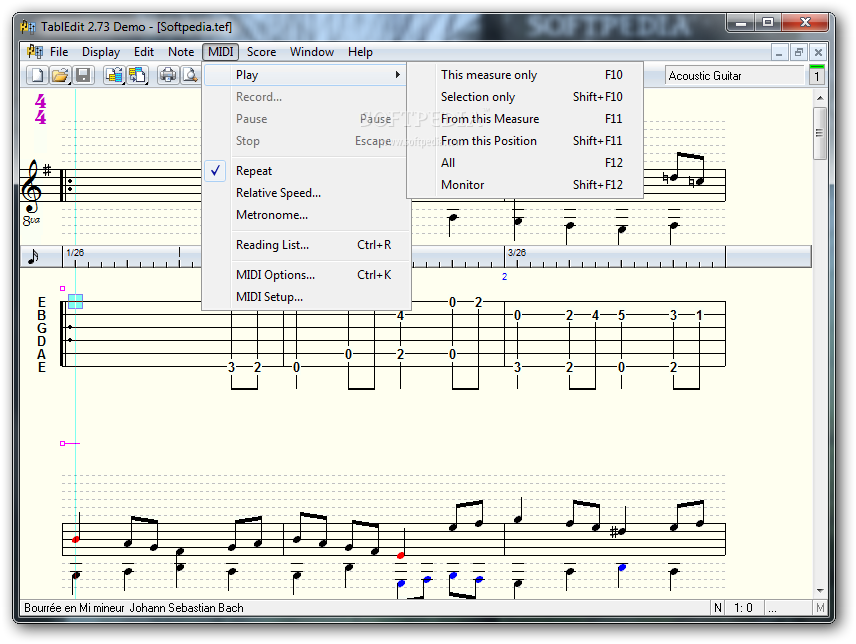Image resolution: width=856 pixels, height=644 pixels.
Task: Click the red note at lower staff start
Action: pos(76,539)
